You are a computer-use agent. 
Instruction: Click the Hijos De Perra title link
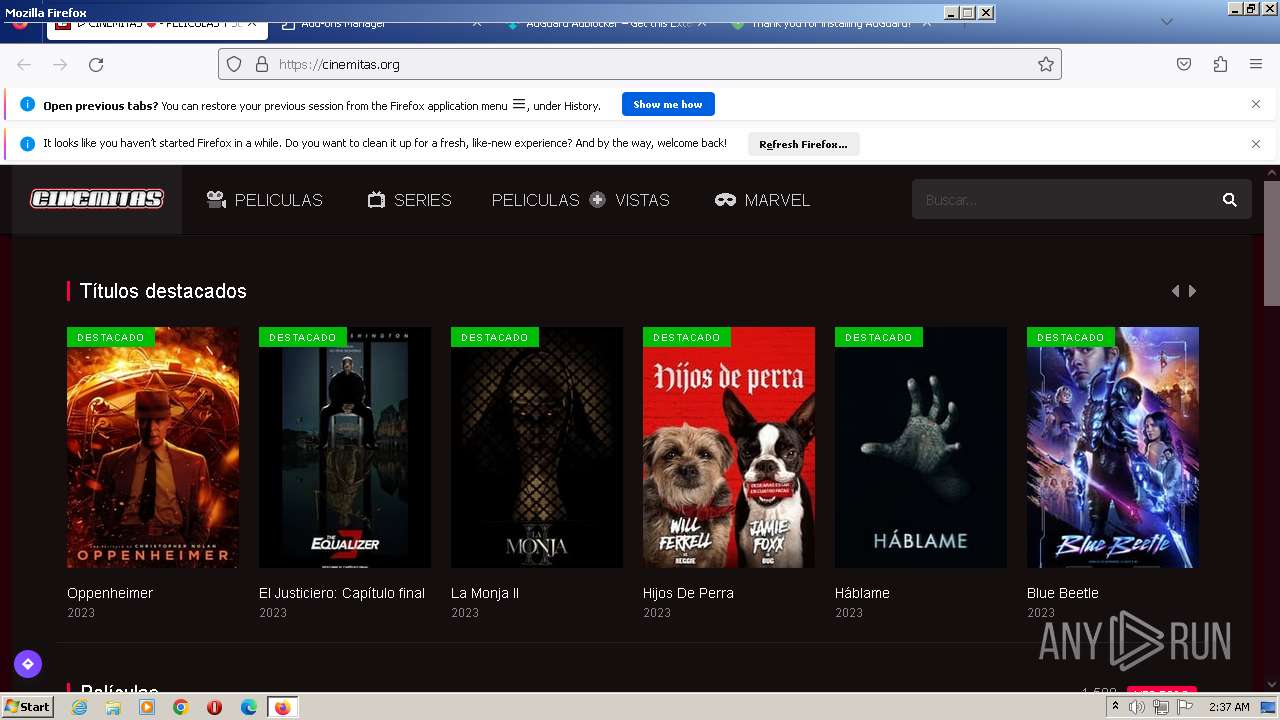tap(688, 593)
